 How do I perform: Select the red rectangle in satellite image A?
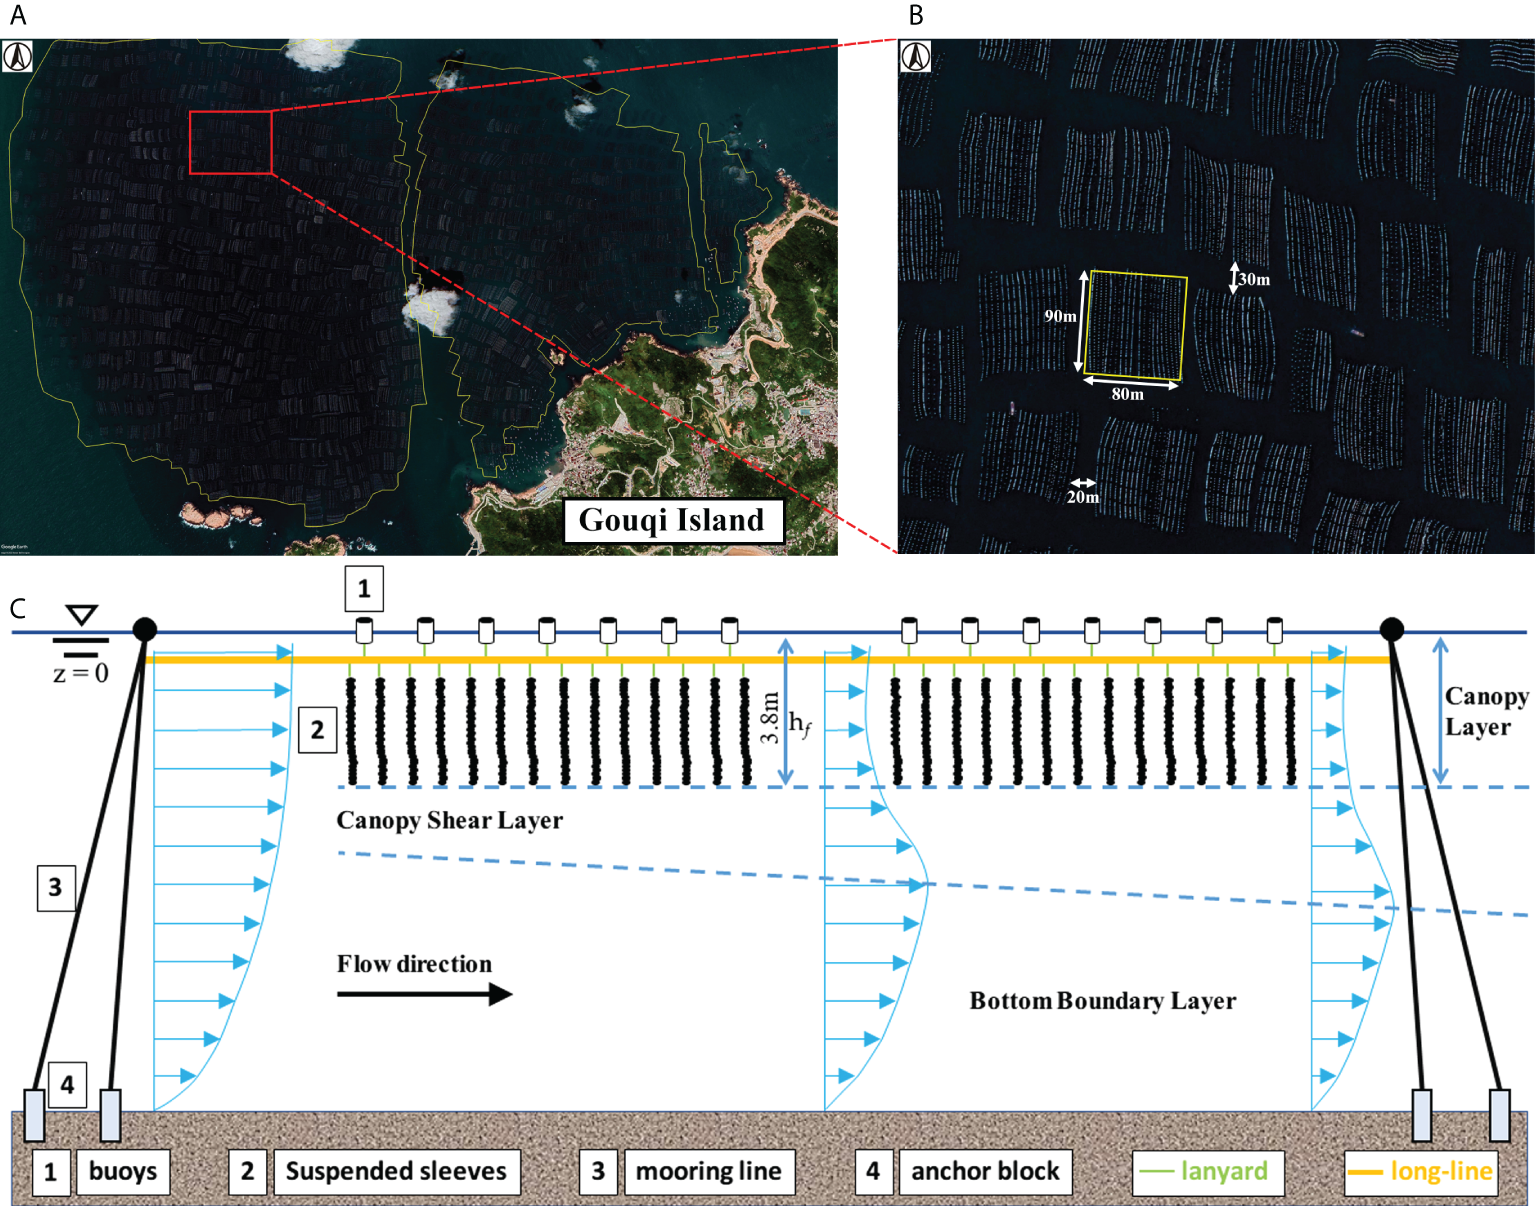231,143
